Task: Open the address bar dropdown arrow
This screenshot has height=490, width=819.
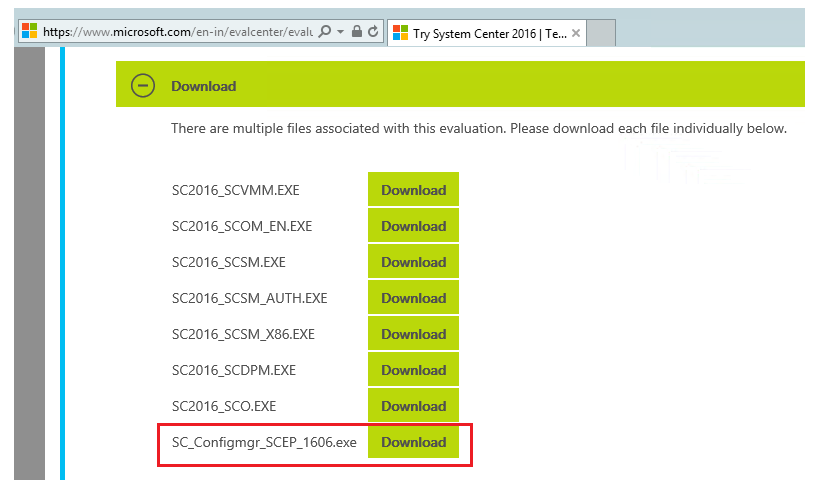Action: point(341,32)
